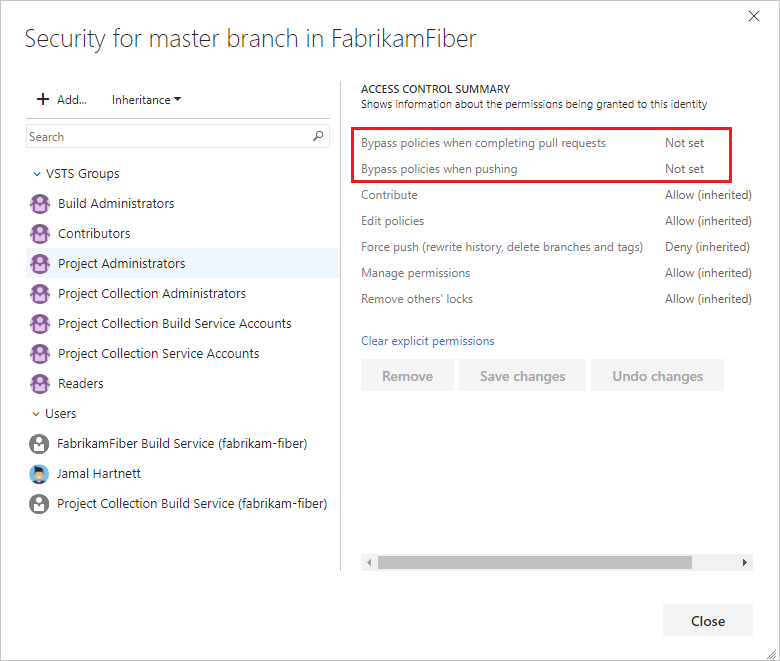Click the plus icon next to Add
780x661 pixels.
tap(43, 99)
